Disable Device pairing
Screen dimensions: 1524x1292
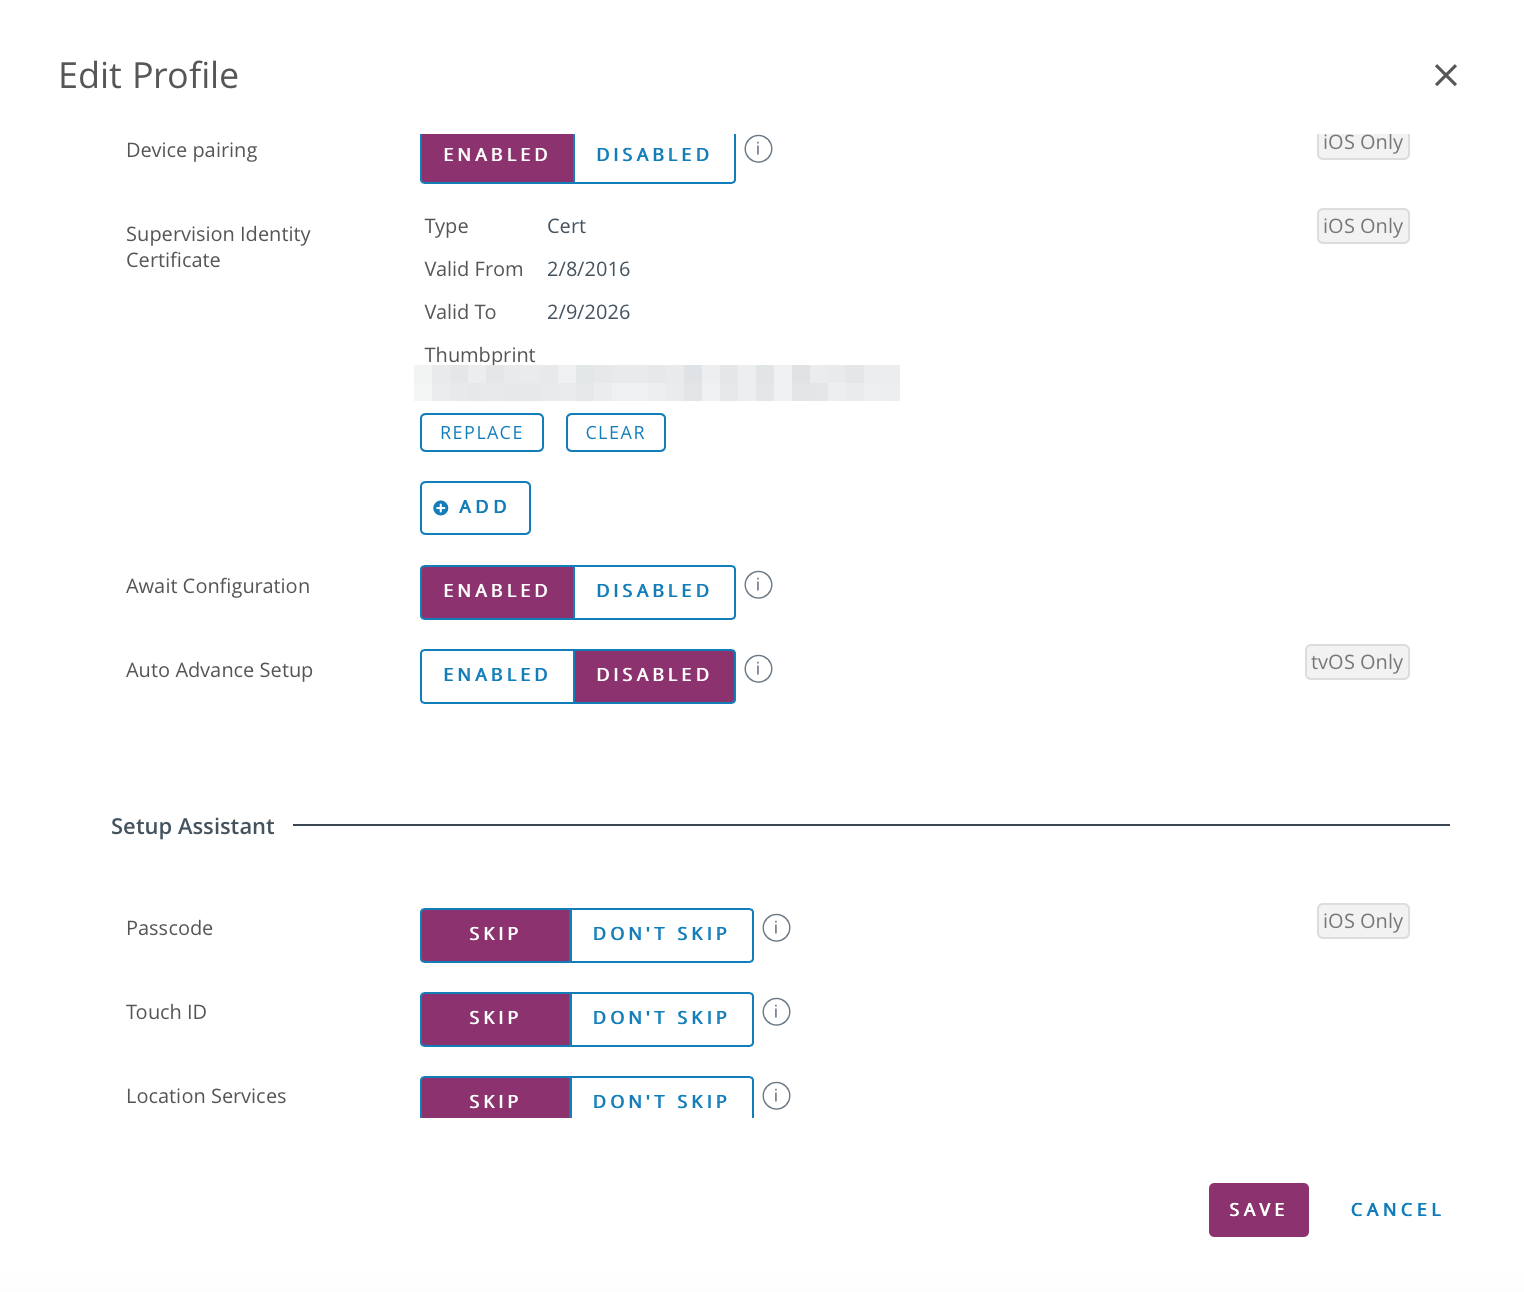(x=654, y=156)
